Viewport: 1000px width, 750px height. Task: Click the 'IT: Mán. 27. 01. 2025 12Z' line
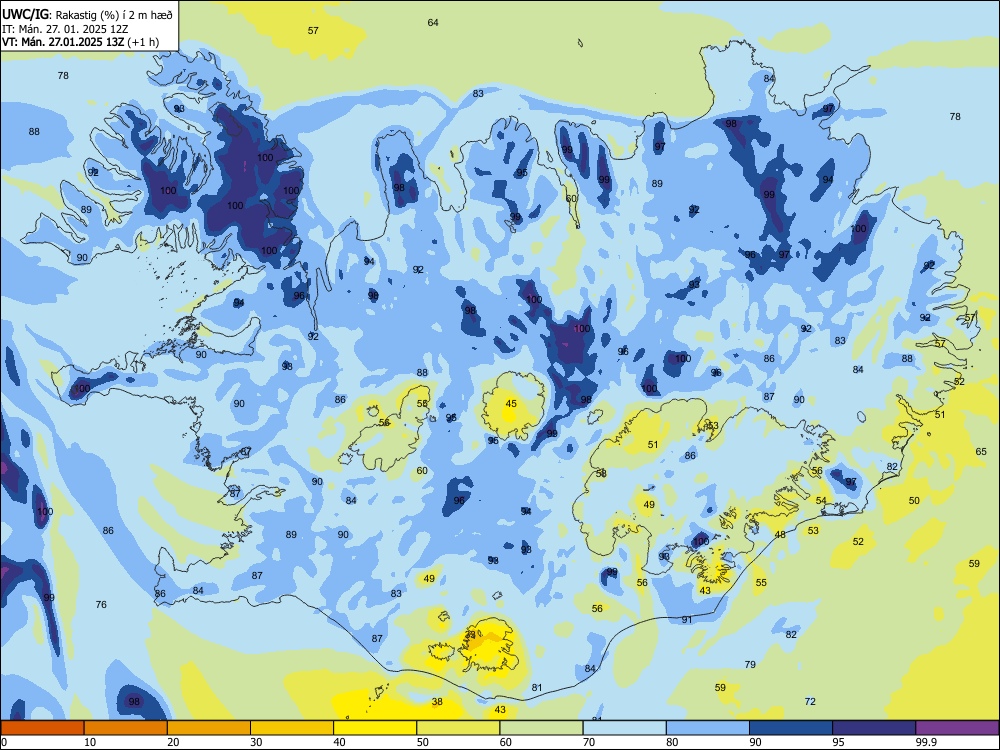click(x=65, y=29)
